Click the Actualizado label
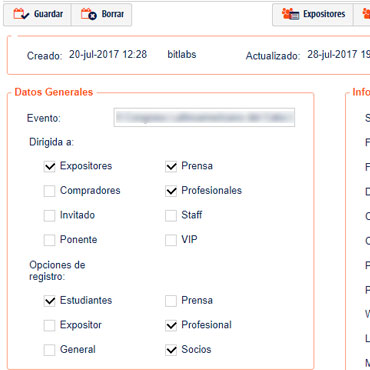The image size is (370, 370). pos(273,56)
